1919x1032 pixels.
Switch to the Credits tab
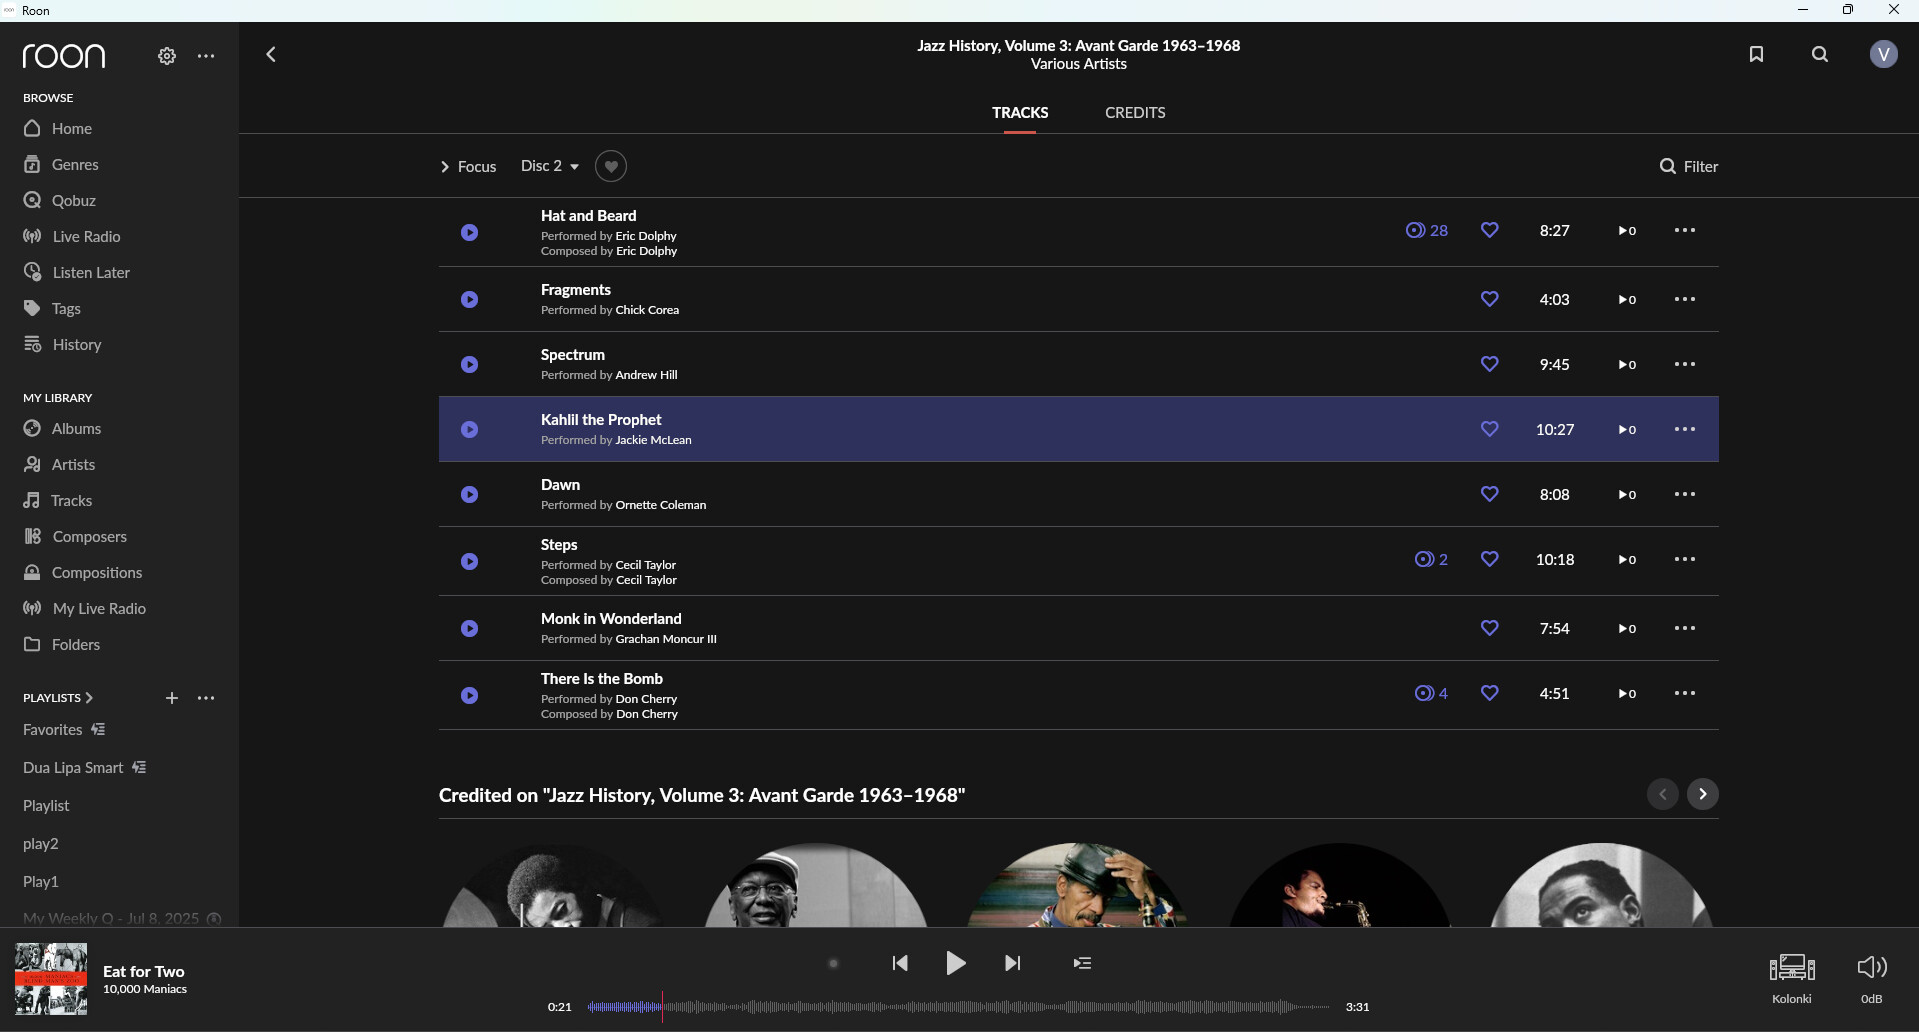pos(1135,113)
